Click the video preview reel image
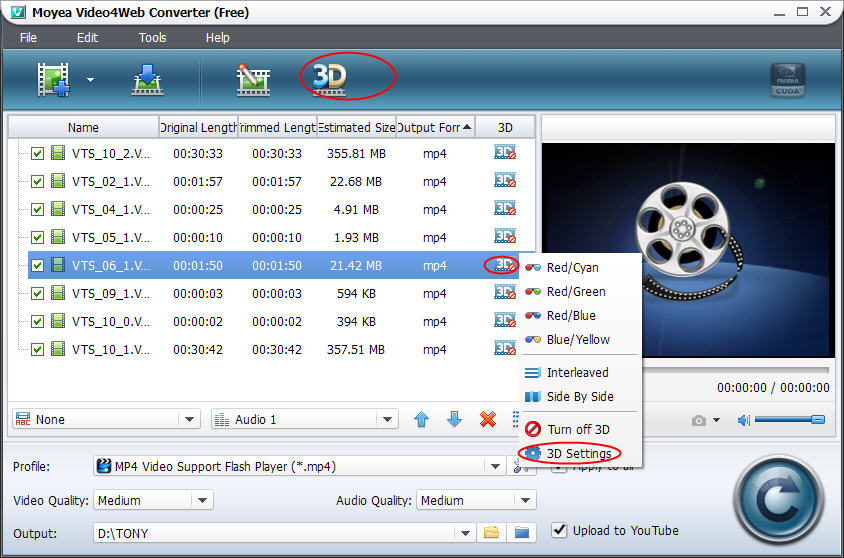This screenshot has width=844, height=558. [x=688, y=250]
